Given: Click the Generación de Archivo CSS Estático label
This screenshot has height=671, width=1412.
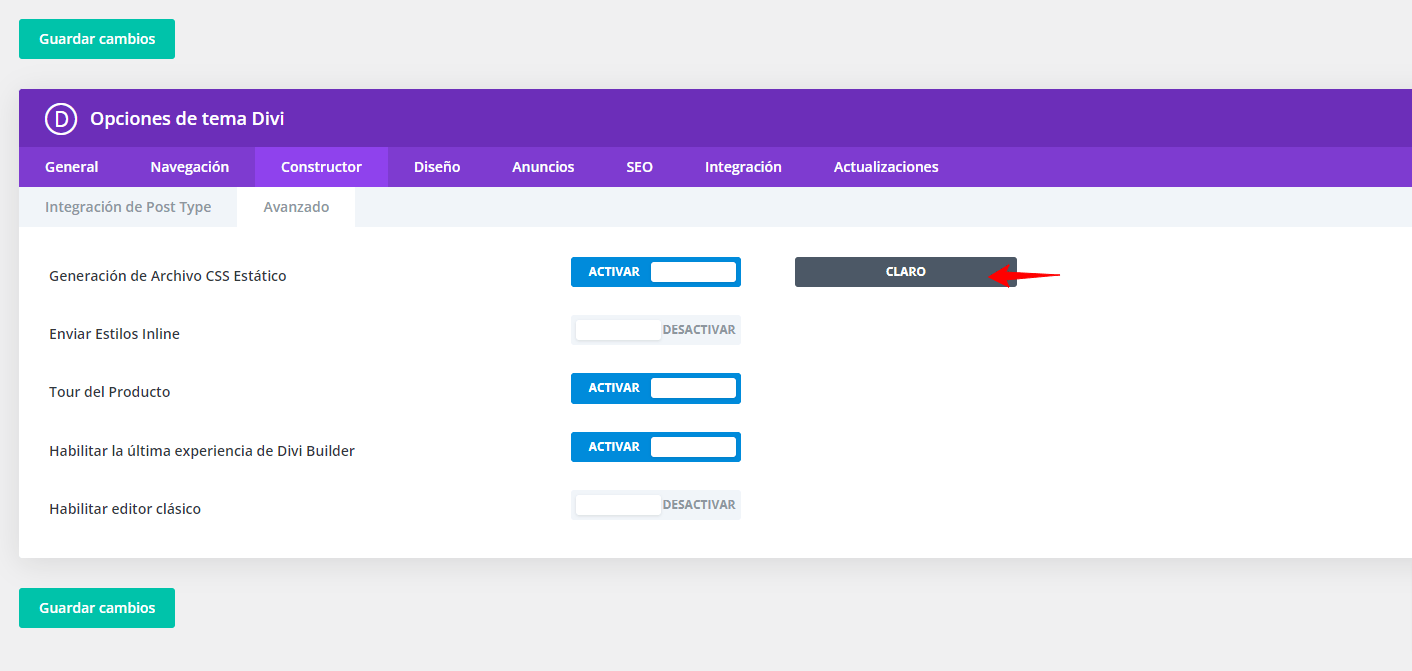Looking at the screenshot, I should tap(168, 276).
